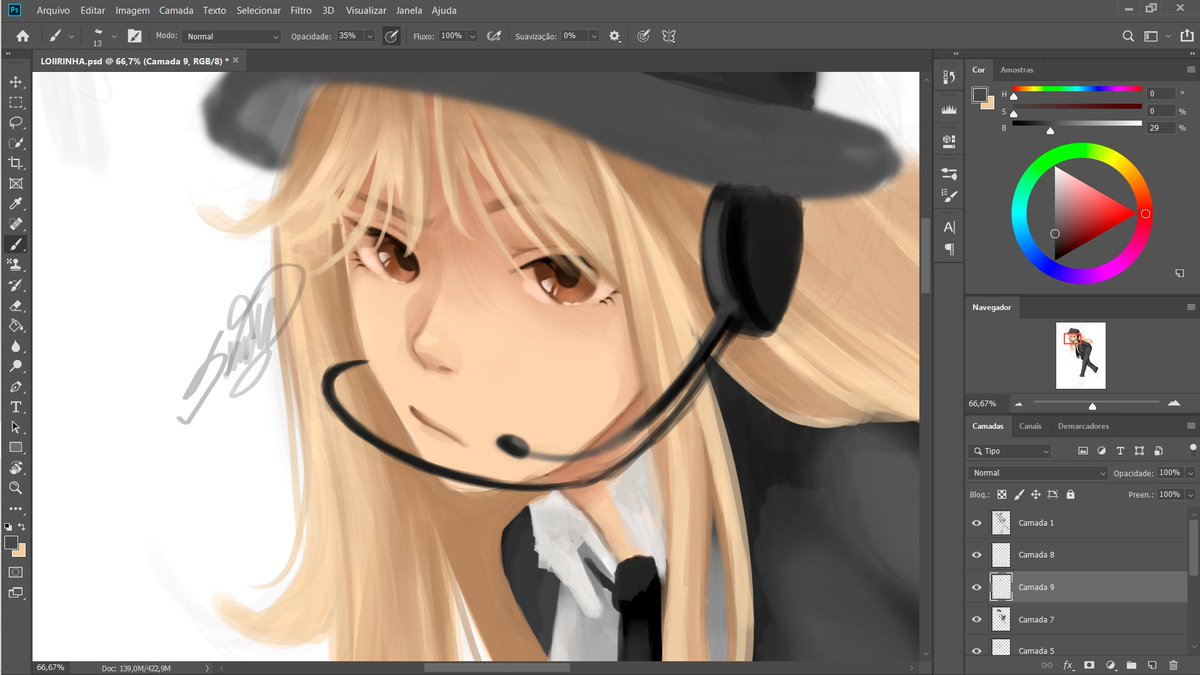Open smoothing options gear icon

[614, 36]
